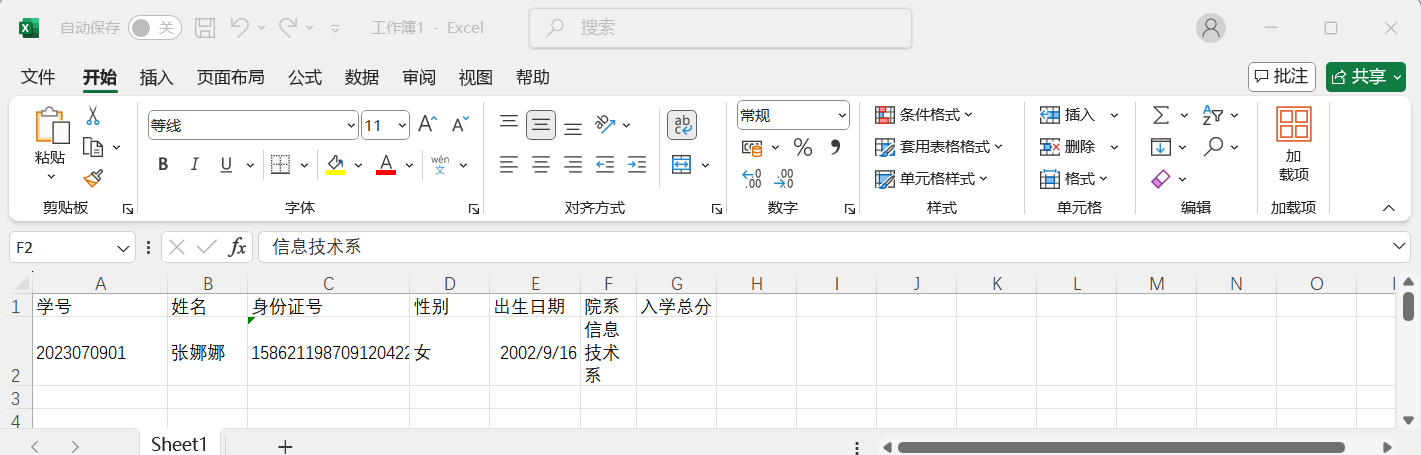This screenshot has height=455, width=1421.
Task: Apply italic formatting to the cell
Action: tap(195, 165)
